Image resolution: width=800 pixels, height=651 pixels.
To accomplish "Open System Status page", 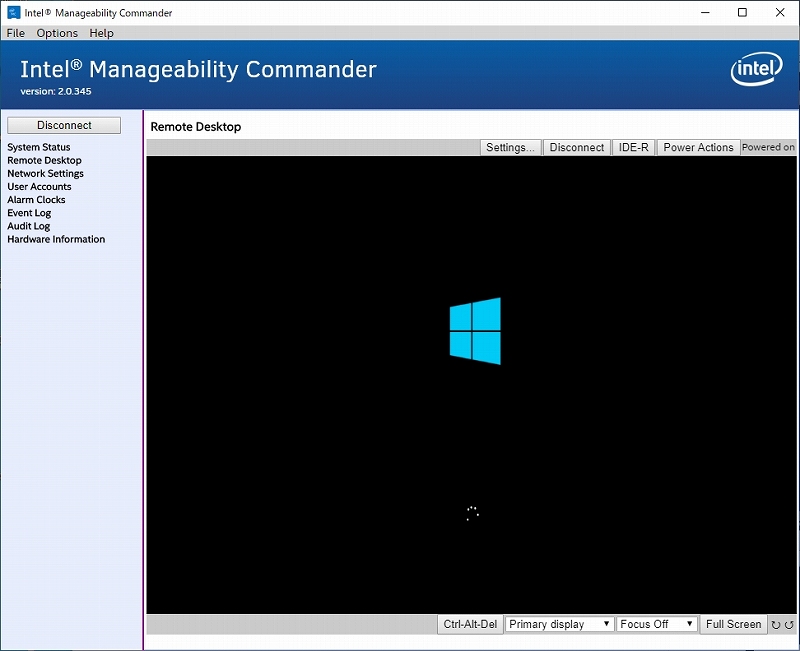I will tap(39, 147).
